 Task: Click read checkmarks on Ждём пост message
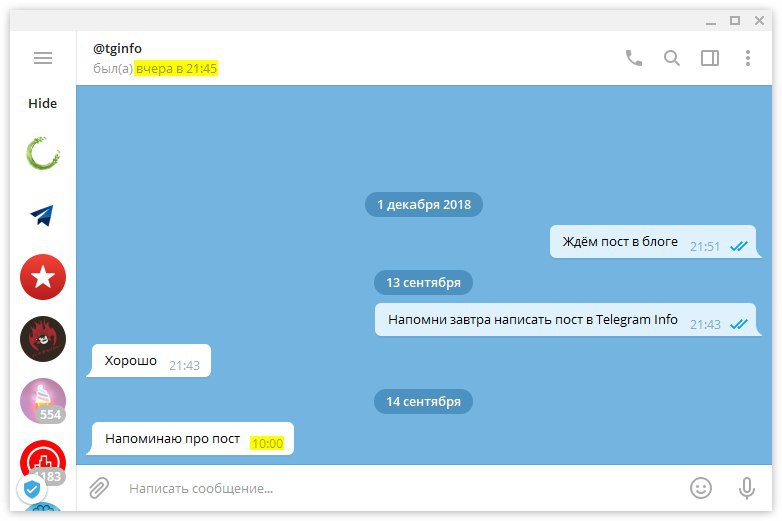click(739, 246)
